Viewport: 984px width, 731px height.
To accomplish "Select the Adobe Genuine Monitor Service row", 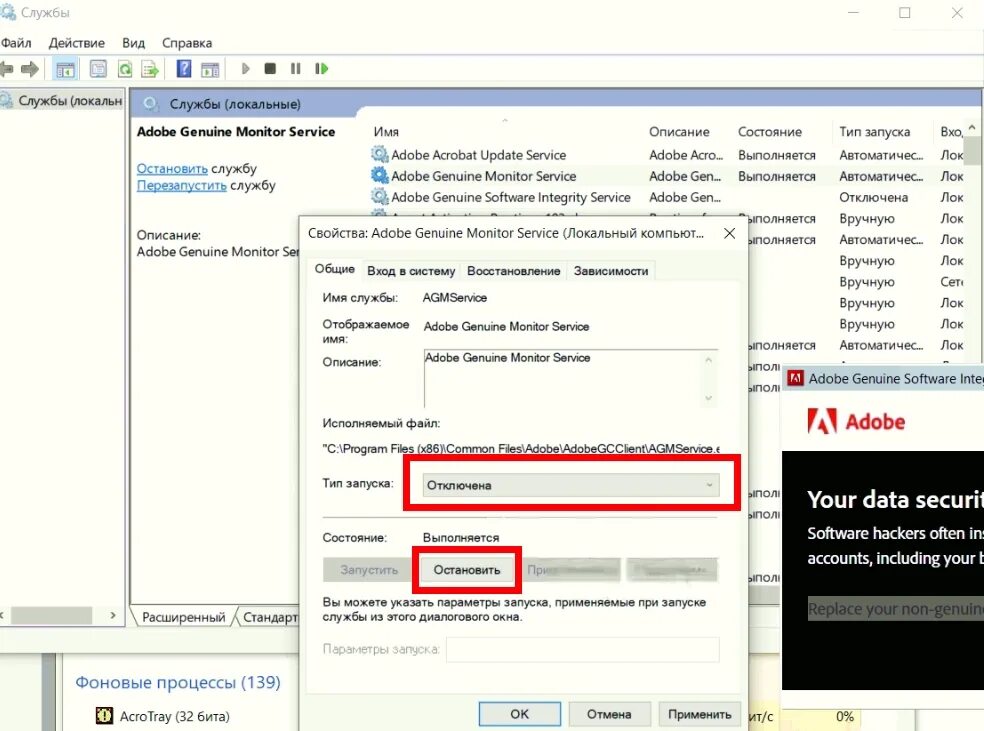I will pyautogui.click(x=668, y=176).
